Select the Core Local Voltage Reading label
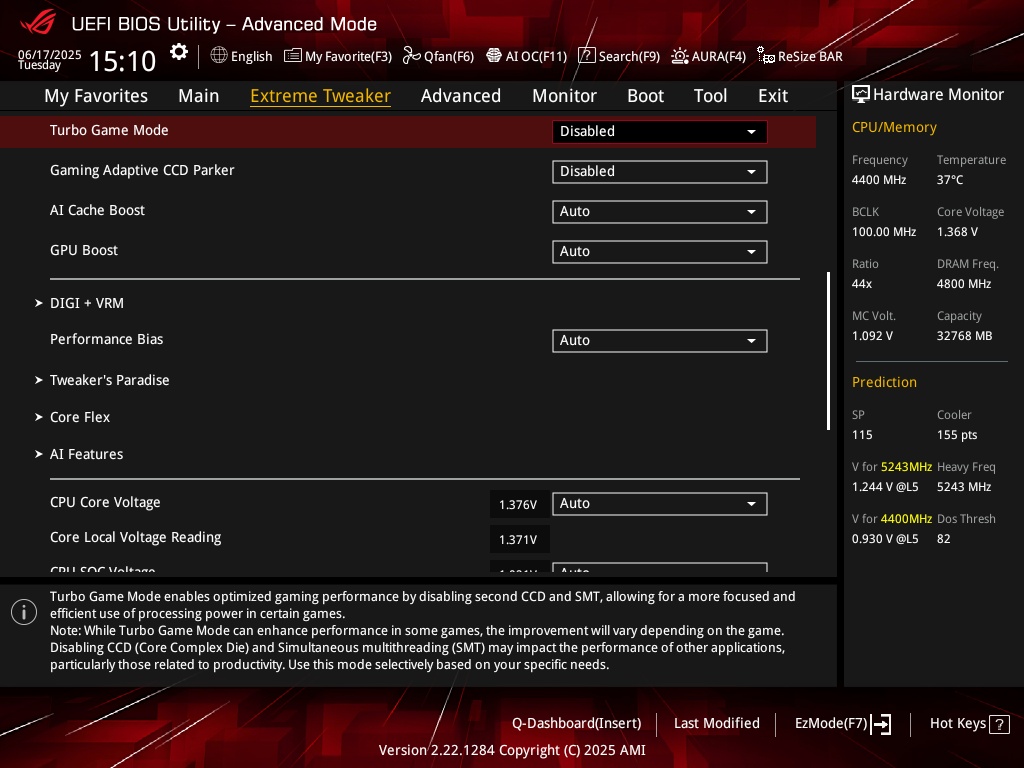This screenshot has height=768, width=1024. pyautogui.click(x=135, y=537)
